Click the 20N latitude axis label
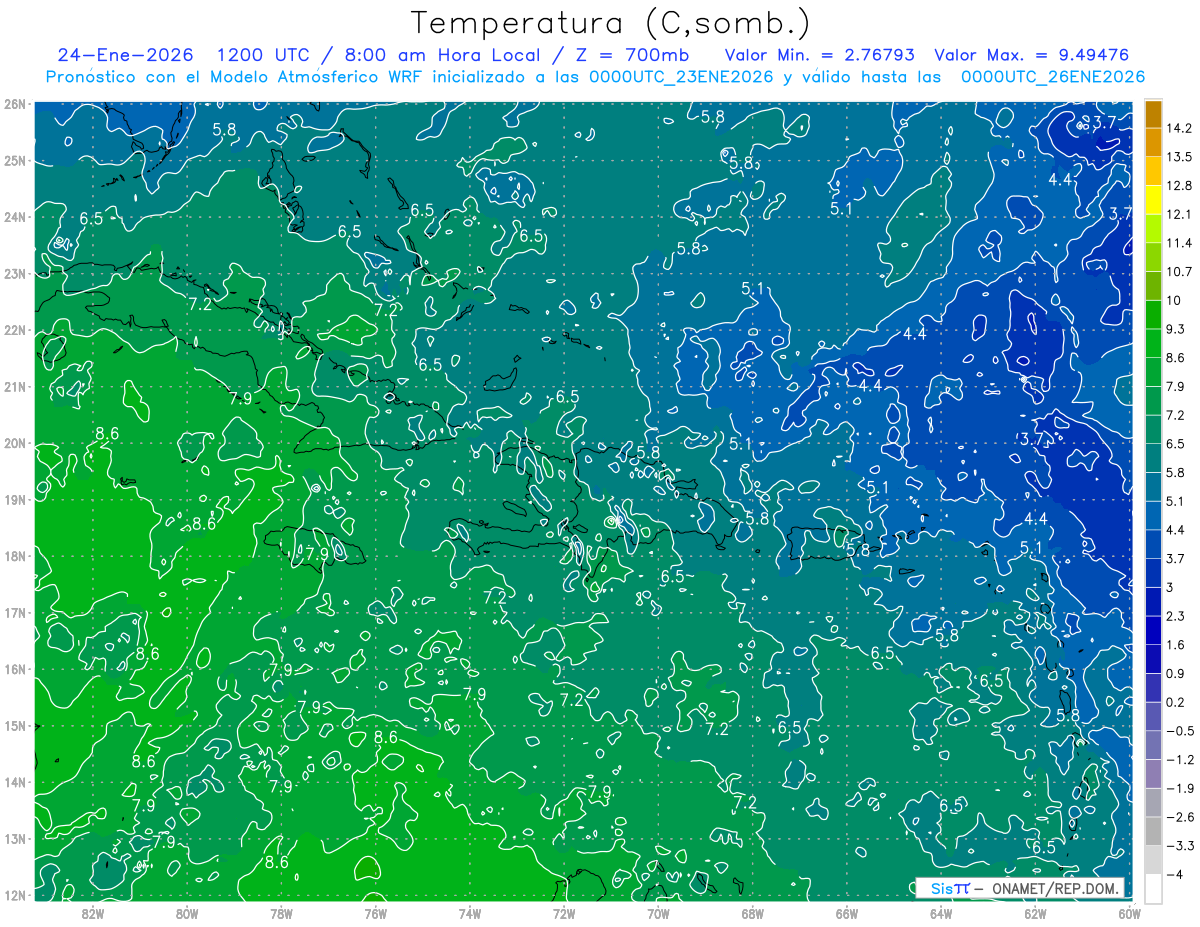This screenshot has height=927, width=1200. pyautogui.click(x=14, y=443)
